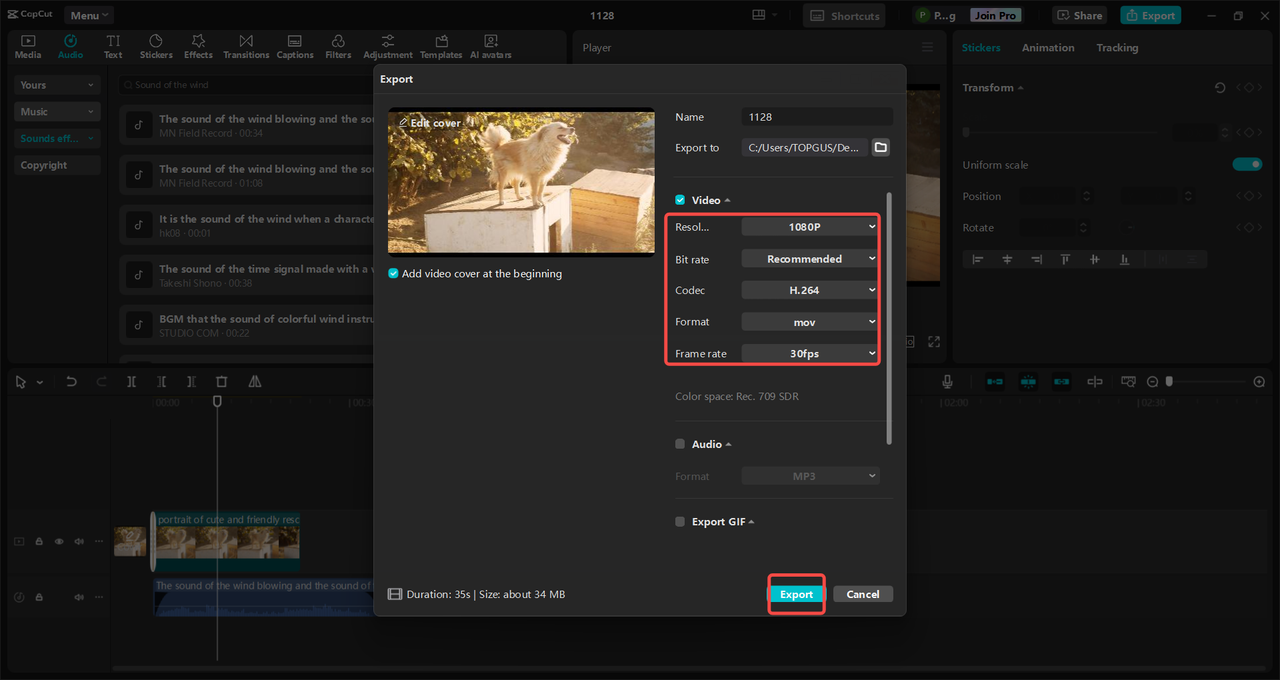Click Edit cover on the preview thumbnail
The image size is (1280, 680).
(429, 123)
